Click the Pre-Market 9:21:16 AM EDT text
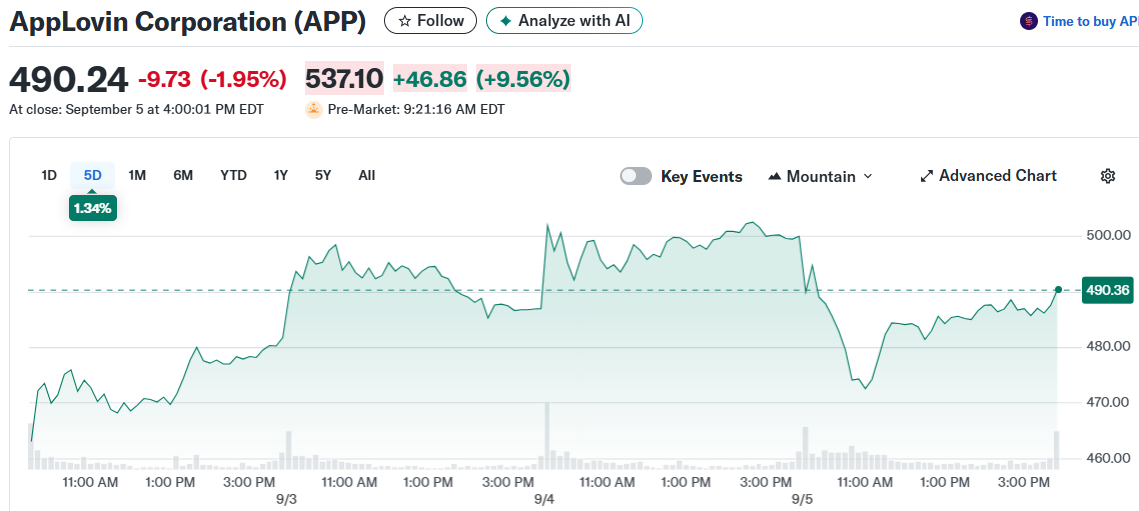This screenshot has width=1139, height=511. pyautogui.click(x=416, y=110)
